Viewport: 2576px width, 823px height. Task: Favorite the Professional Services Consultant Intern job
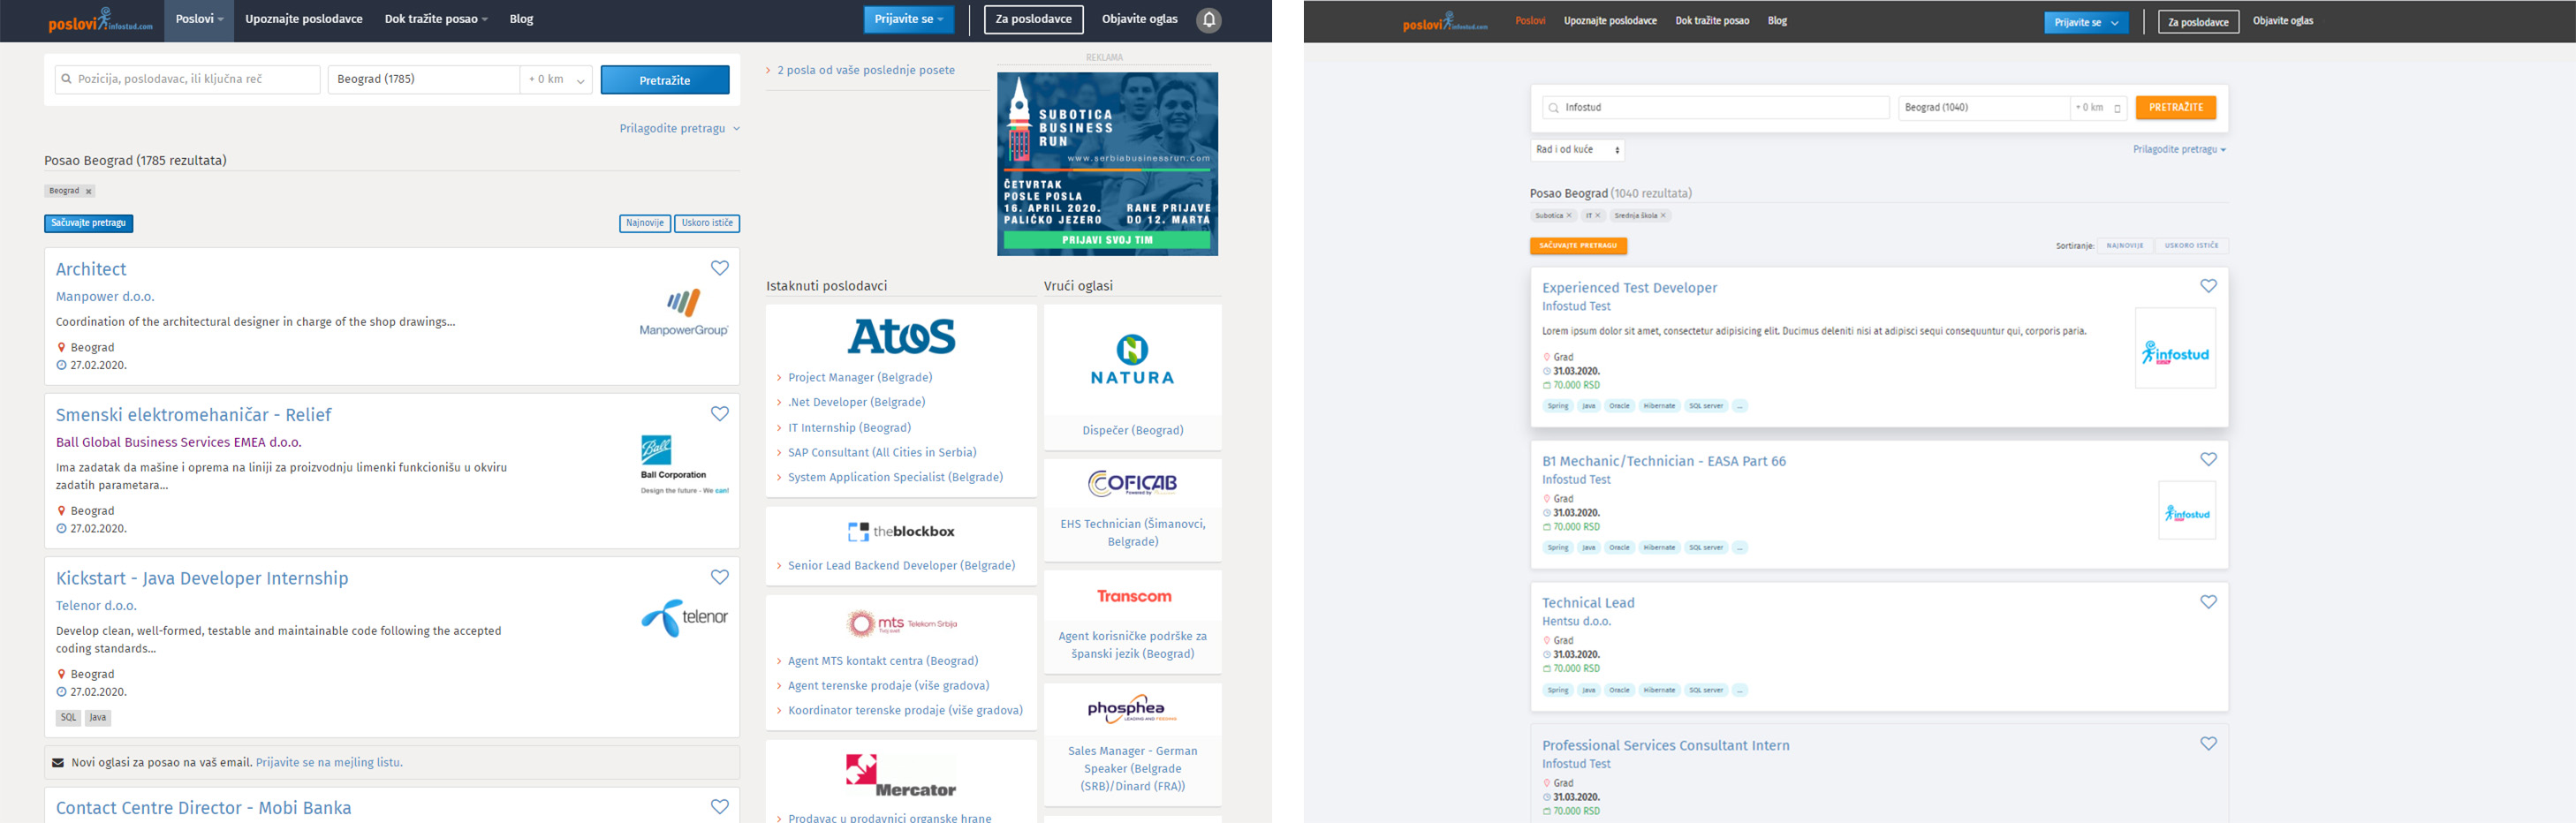pyautogui.click(x=2209, y=744)
